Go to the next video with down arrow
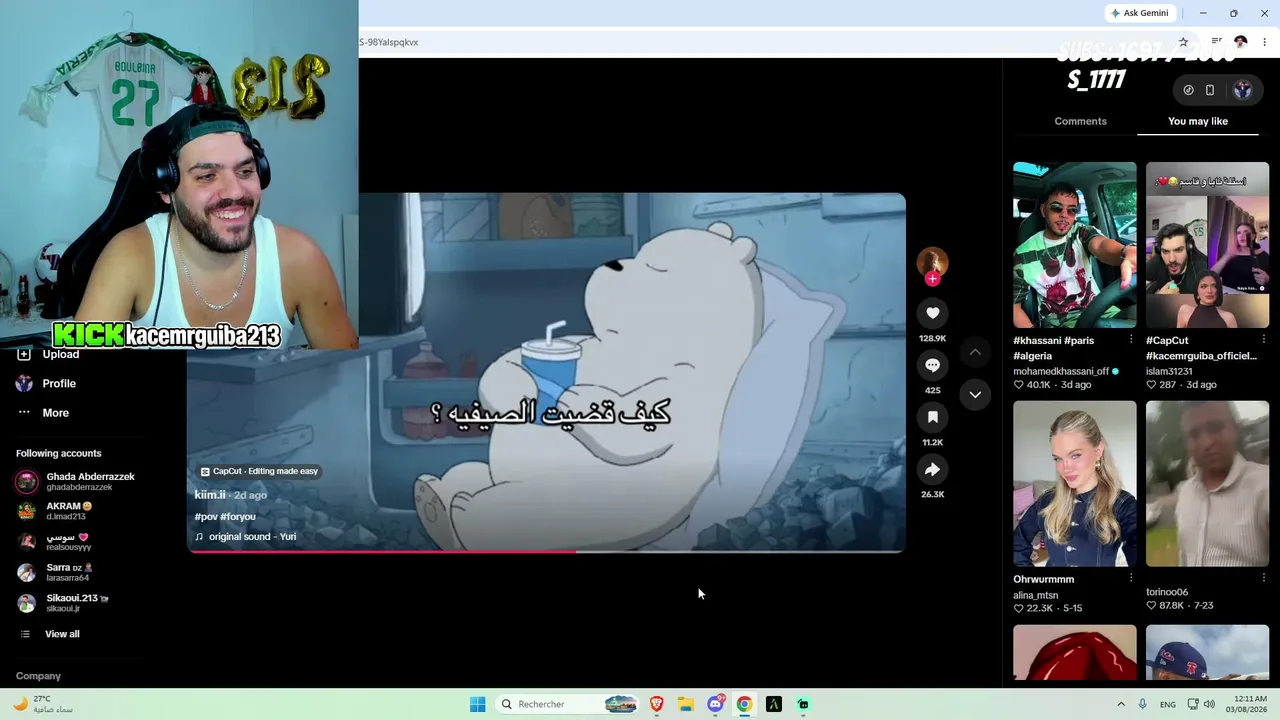Image resolution: width=1280 pixels, height=720 pixels. [x=975, y=395]
